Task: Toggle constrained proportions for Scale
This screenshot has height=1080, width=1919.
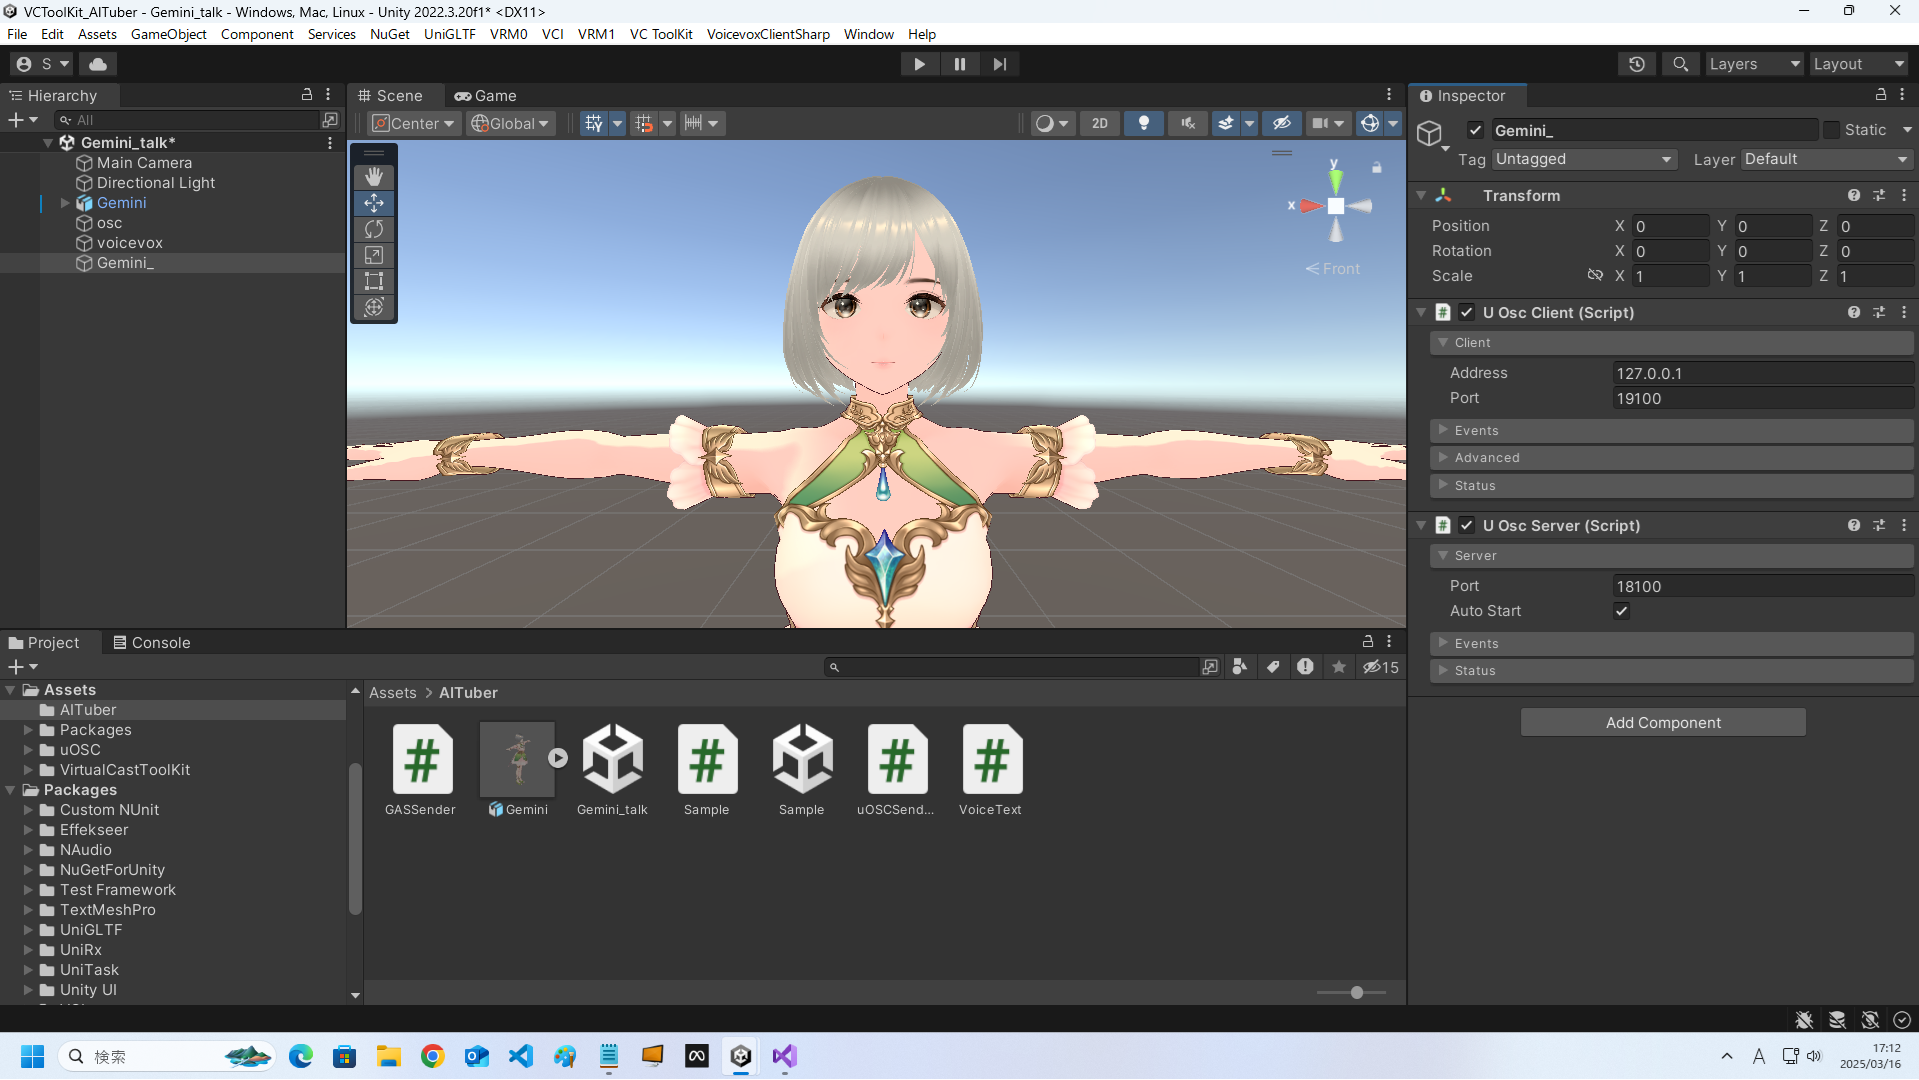Action: point(1595,276)
